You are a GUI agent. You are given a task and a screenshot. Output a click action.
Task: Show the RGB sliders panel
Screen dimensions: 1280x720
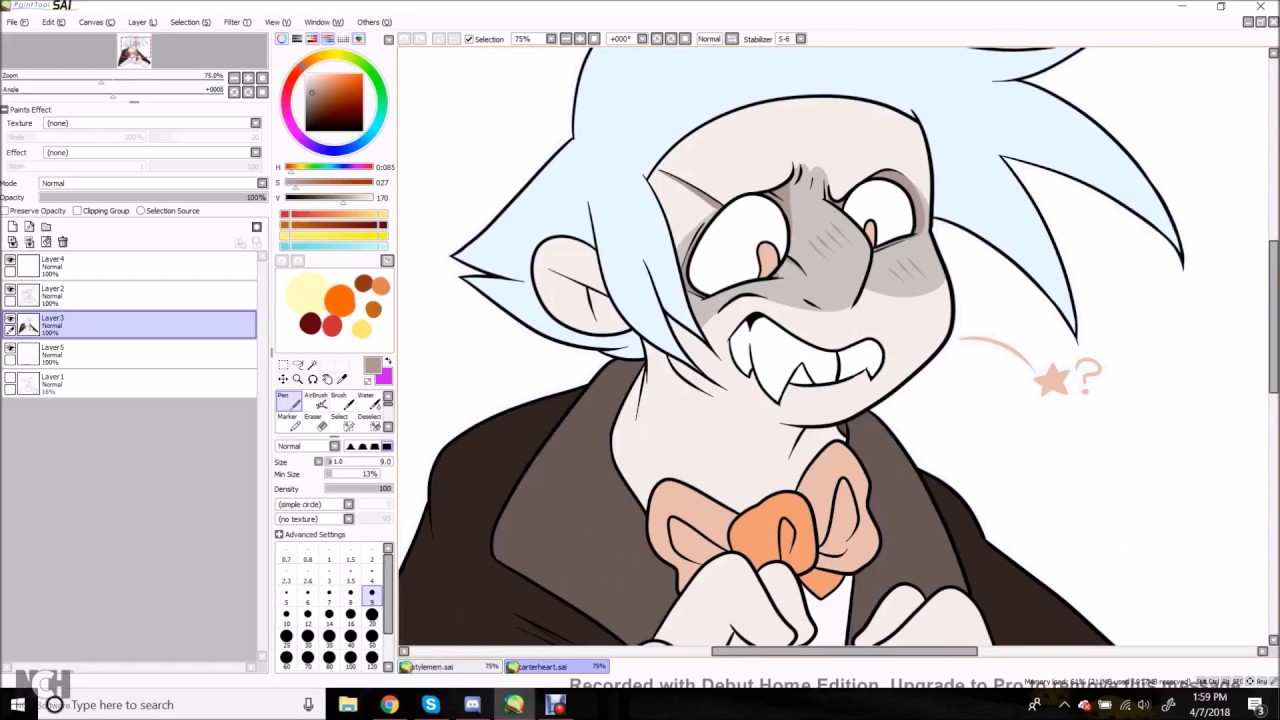[x=297, y=39]
